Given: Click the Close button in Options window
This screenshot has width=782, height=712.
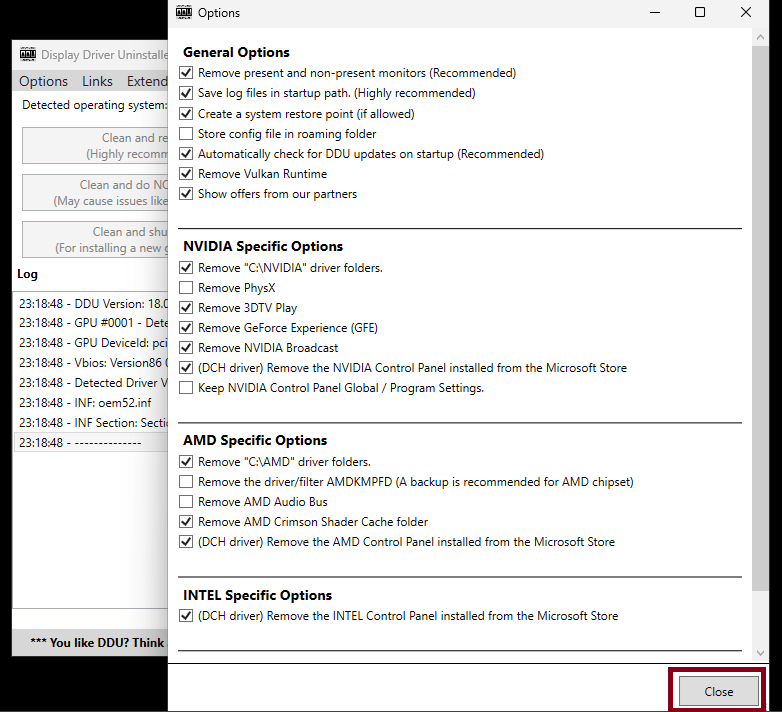Looking at the screenshot, I should point(719,692).
